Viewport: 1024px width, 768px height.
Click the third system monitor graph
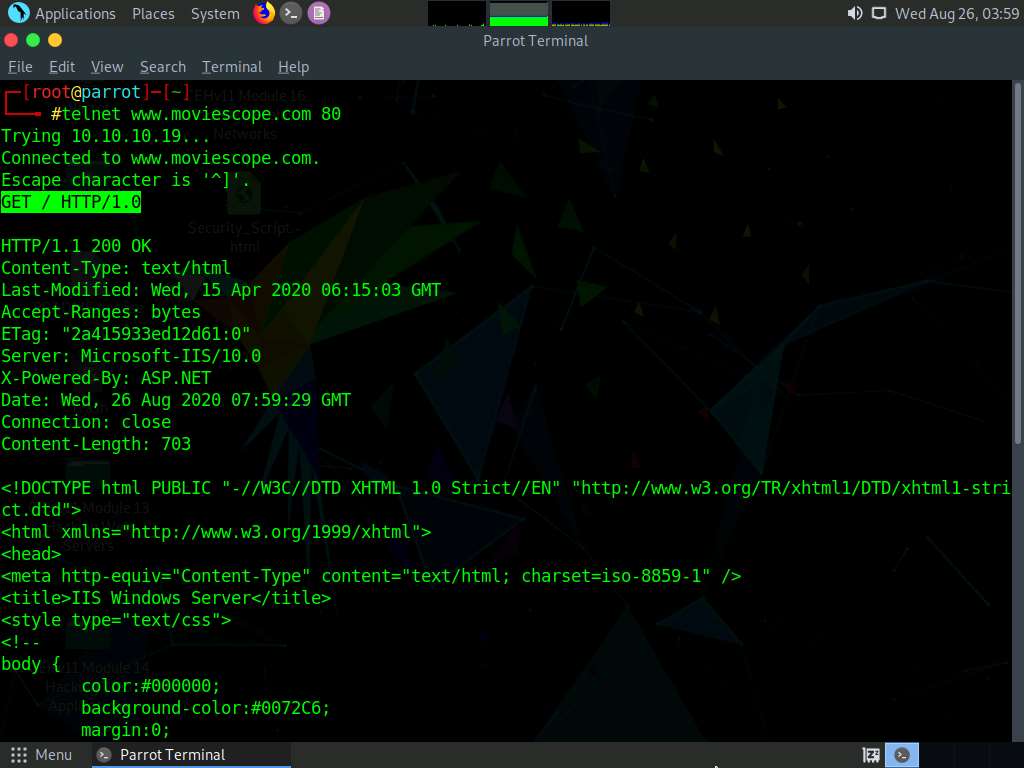pos(581,14)
